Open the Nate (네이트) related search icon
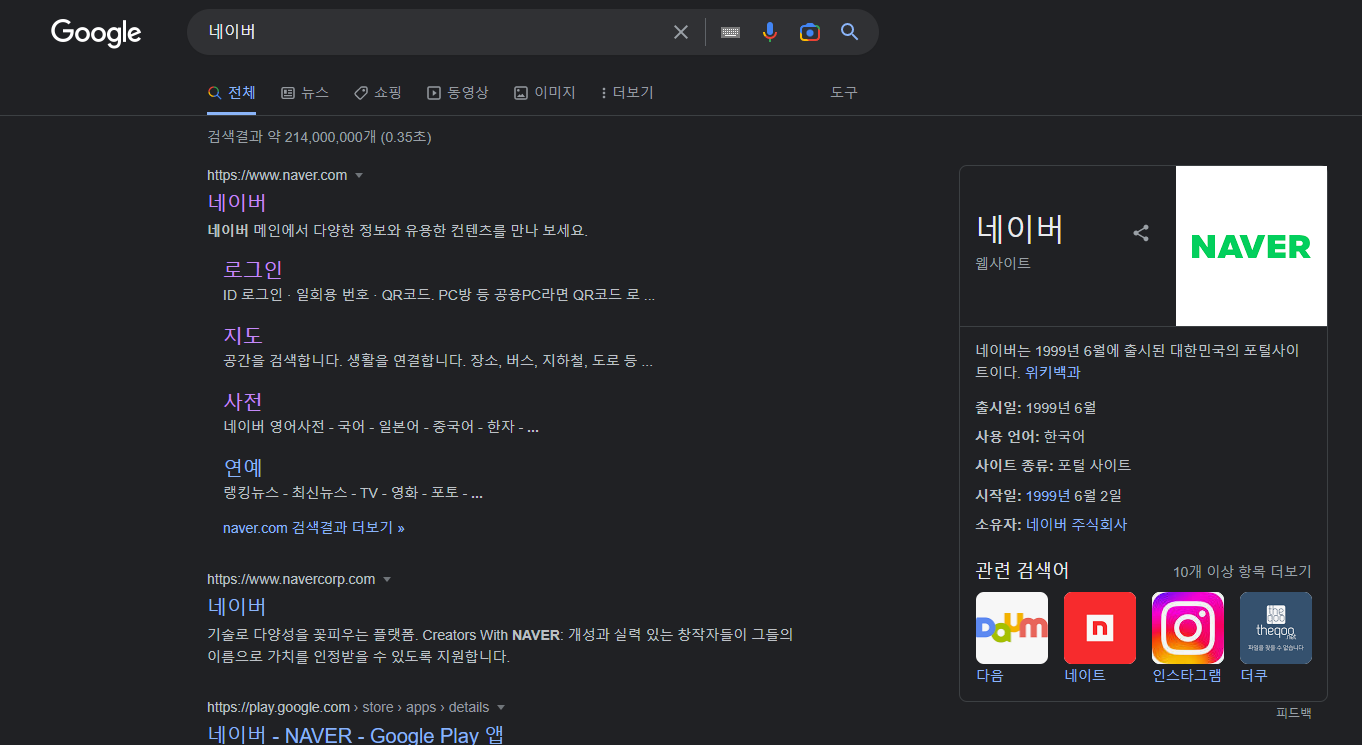This screenshot has width=1362, height=745. click(1100, 628)
